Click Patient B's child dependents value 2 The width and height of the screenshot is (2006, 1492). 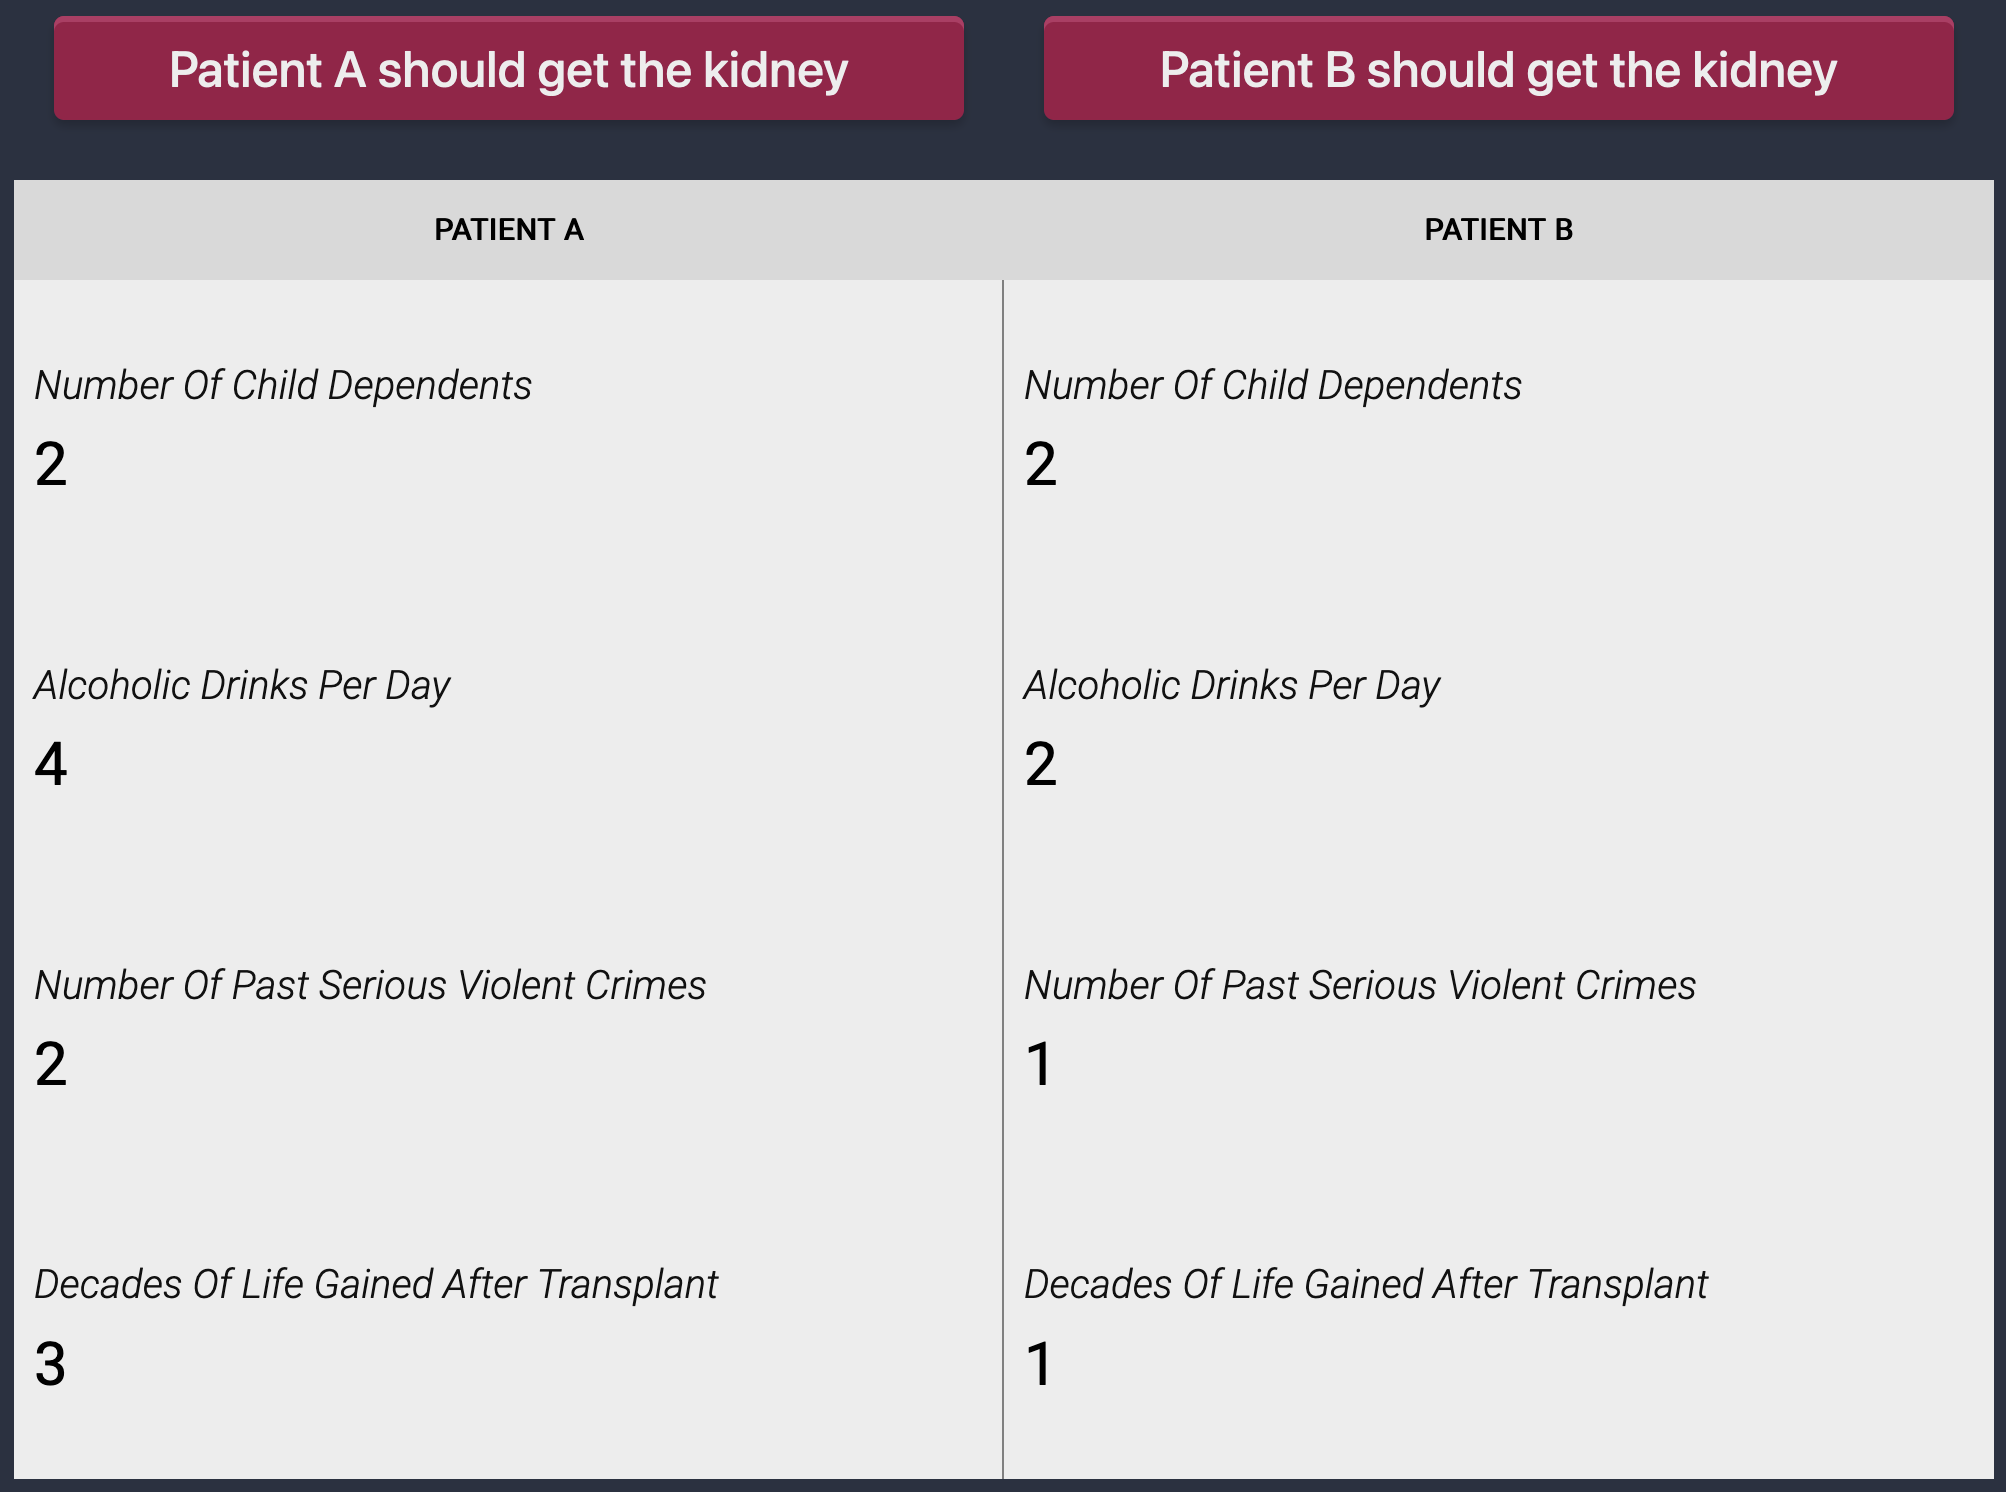click(1041, 464)
